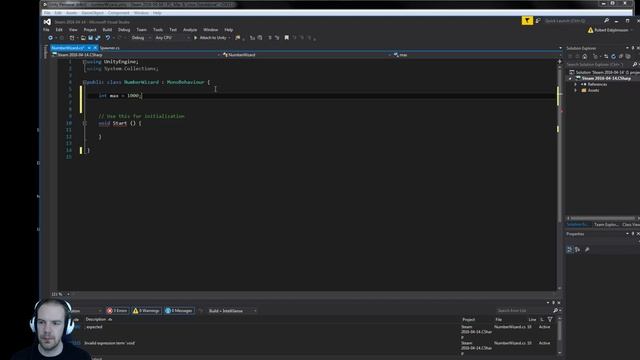The height and width of the screenshot is (360, 640).
Task: Toggle the Messages filter in Error List
Action: [x=179, y=311]
